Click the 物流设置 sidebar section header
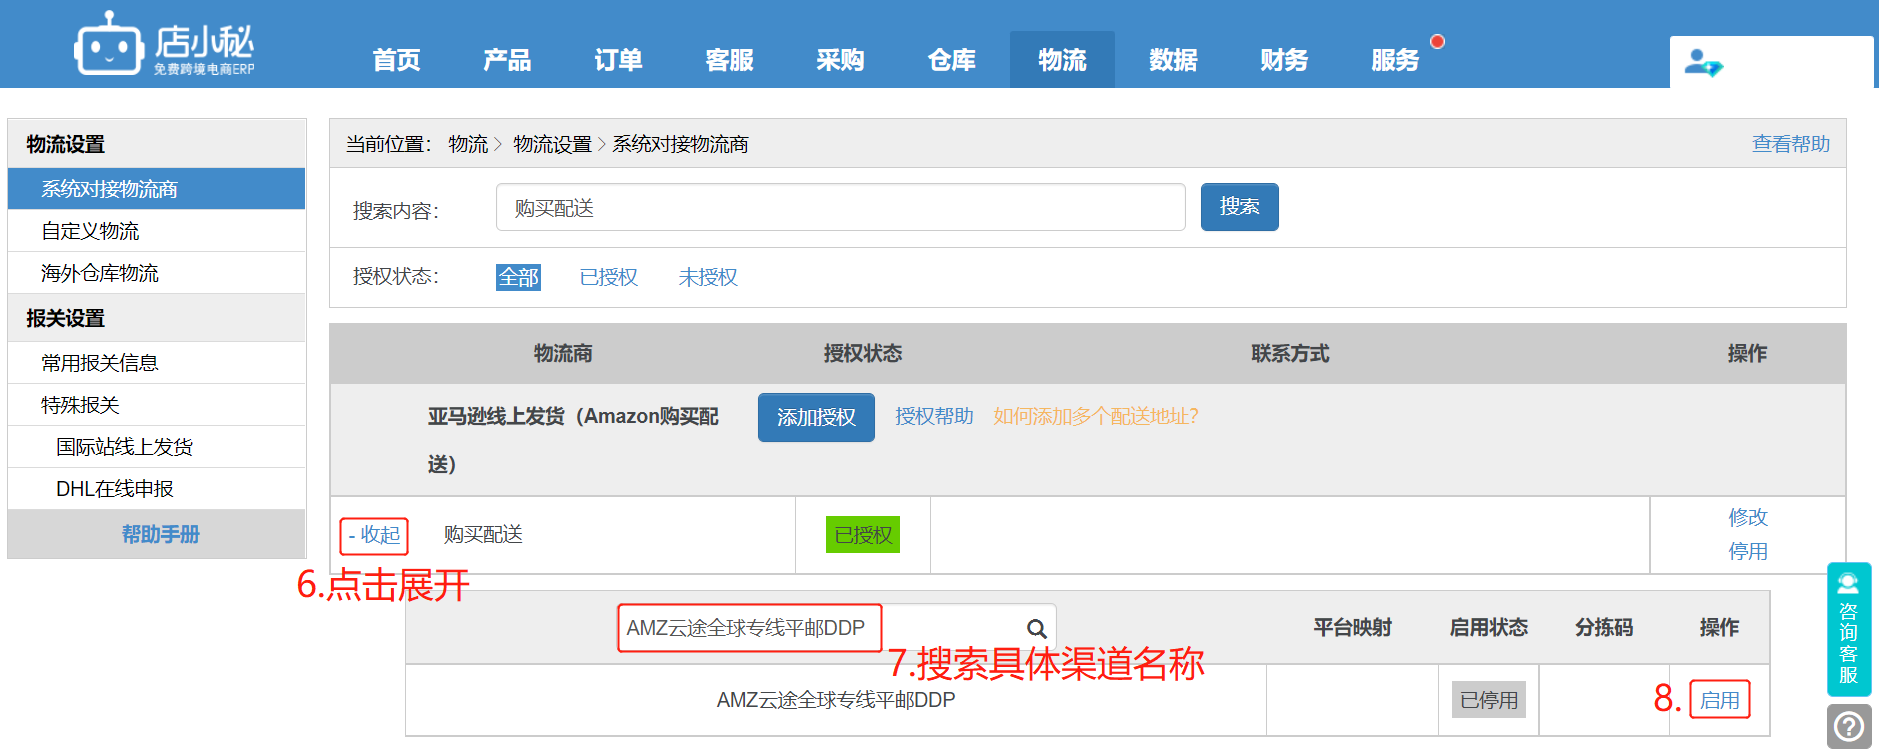The height and width of the screenshot is (755, 1879). pyautogui.click(x=156, y=144)
